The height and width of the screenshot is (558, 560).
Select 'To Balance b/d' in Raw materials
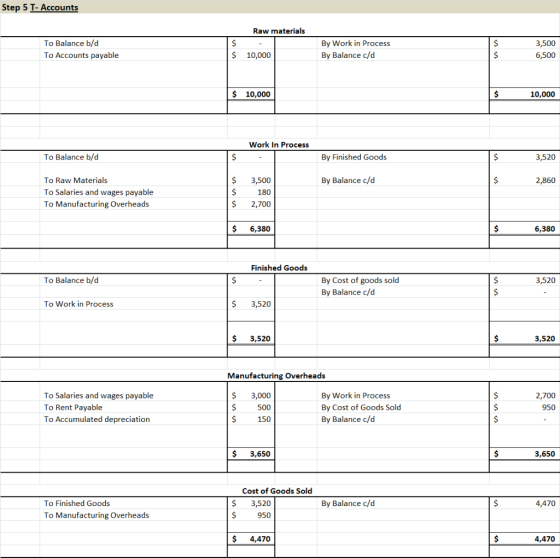(71, 43)
